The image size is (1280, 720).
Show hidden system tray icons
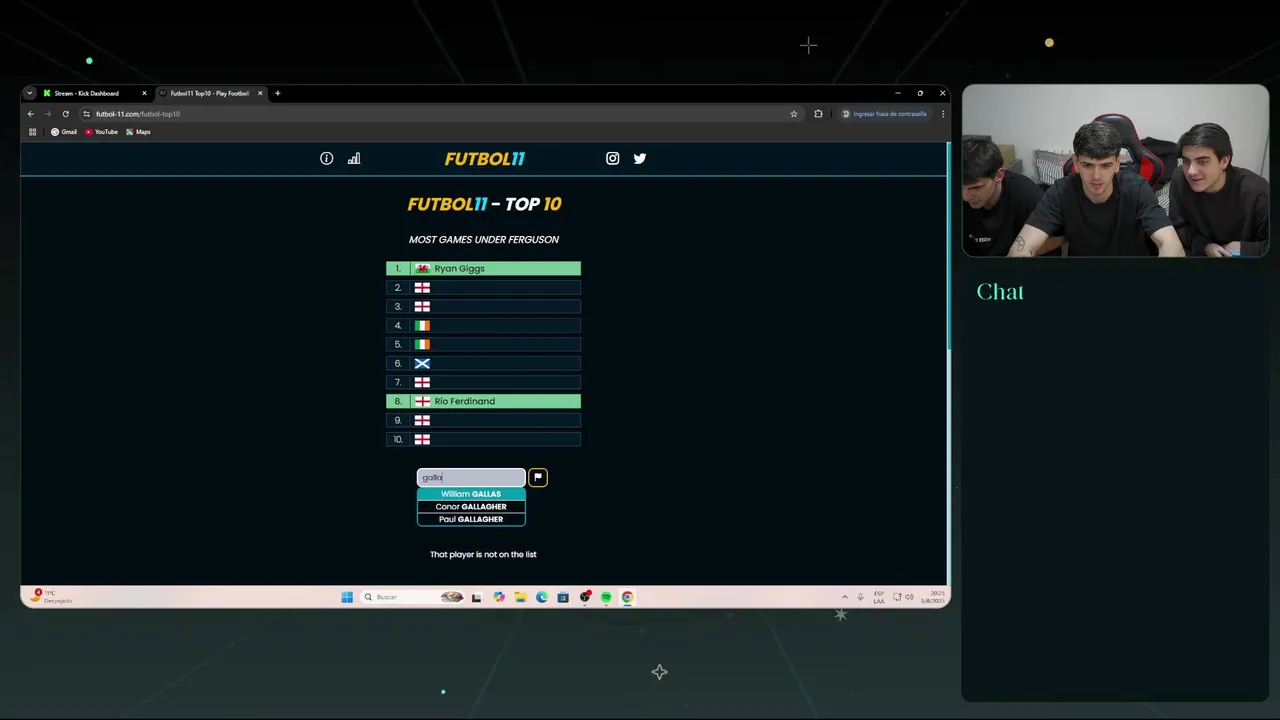click(844, 597)
